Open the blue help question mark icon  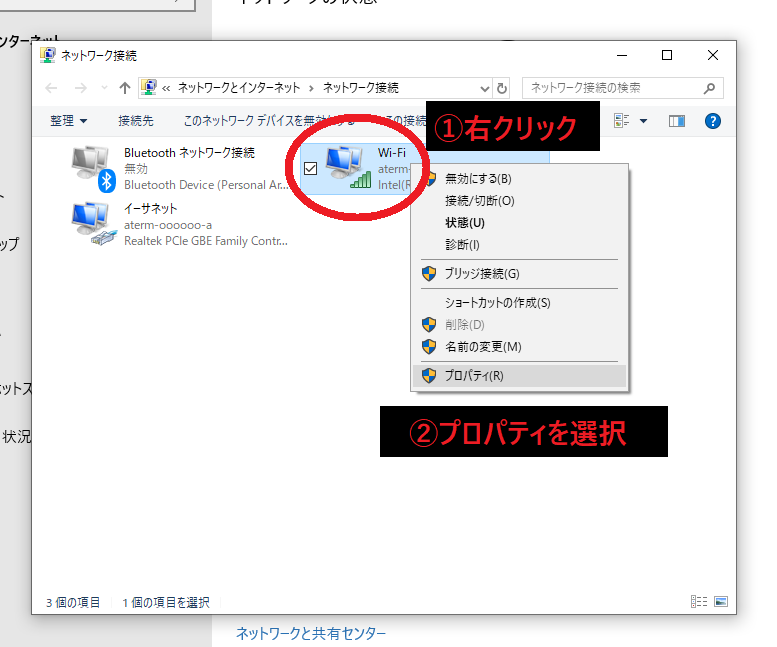pyautogui.click(x=713, y=121)
